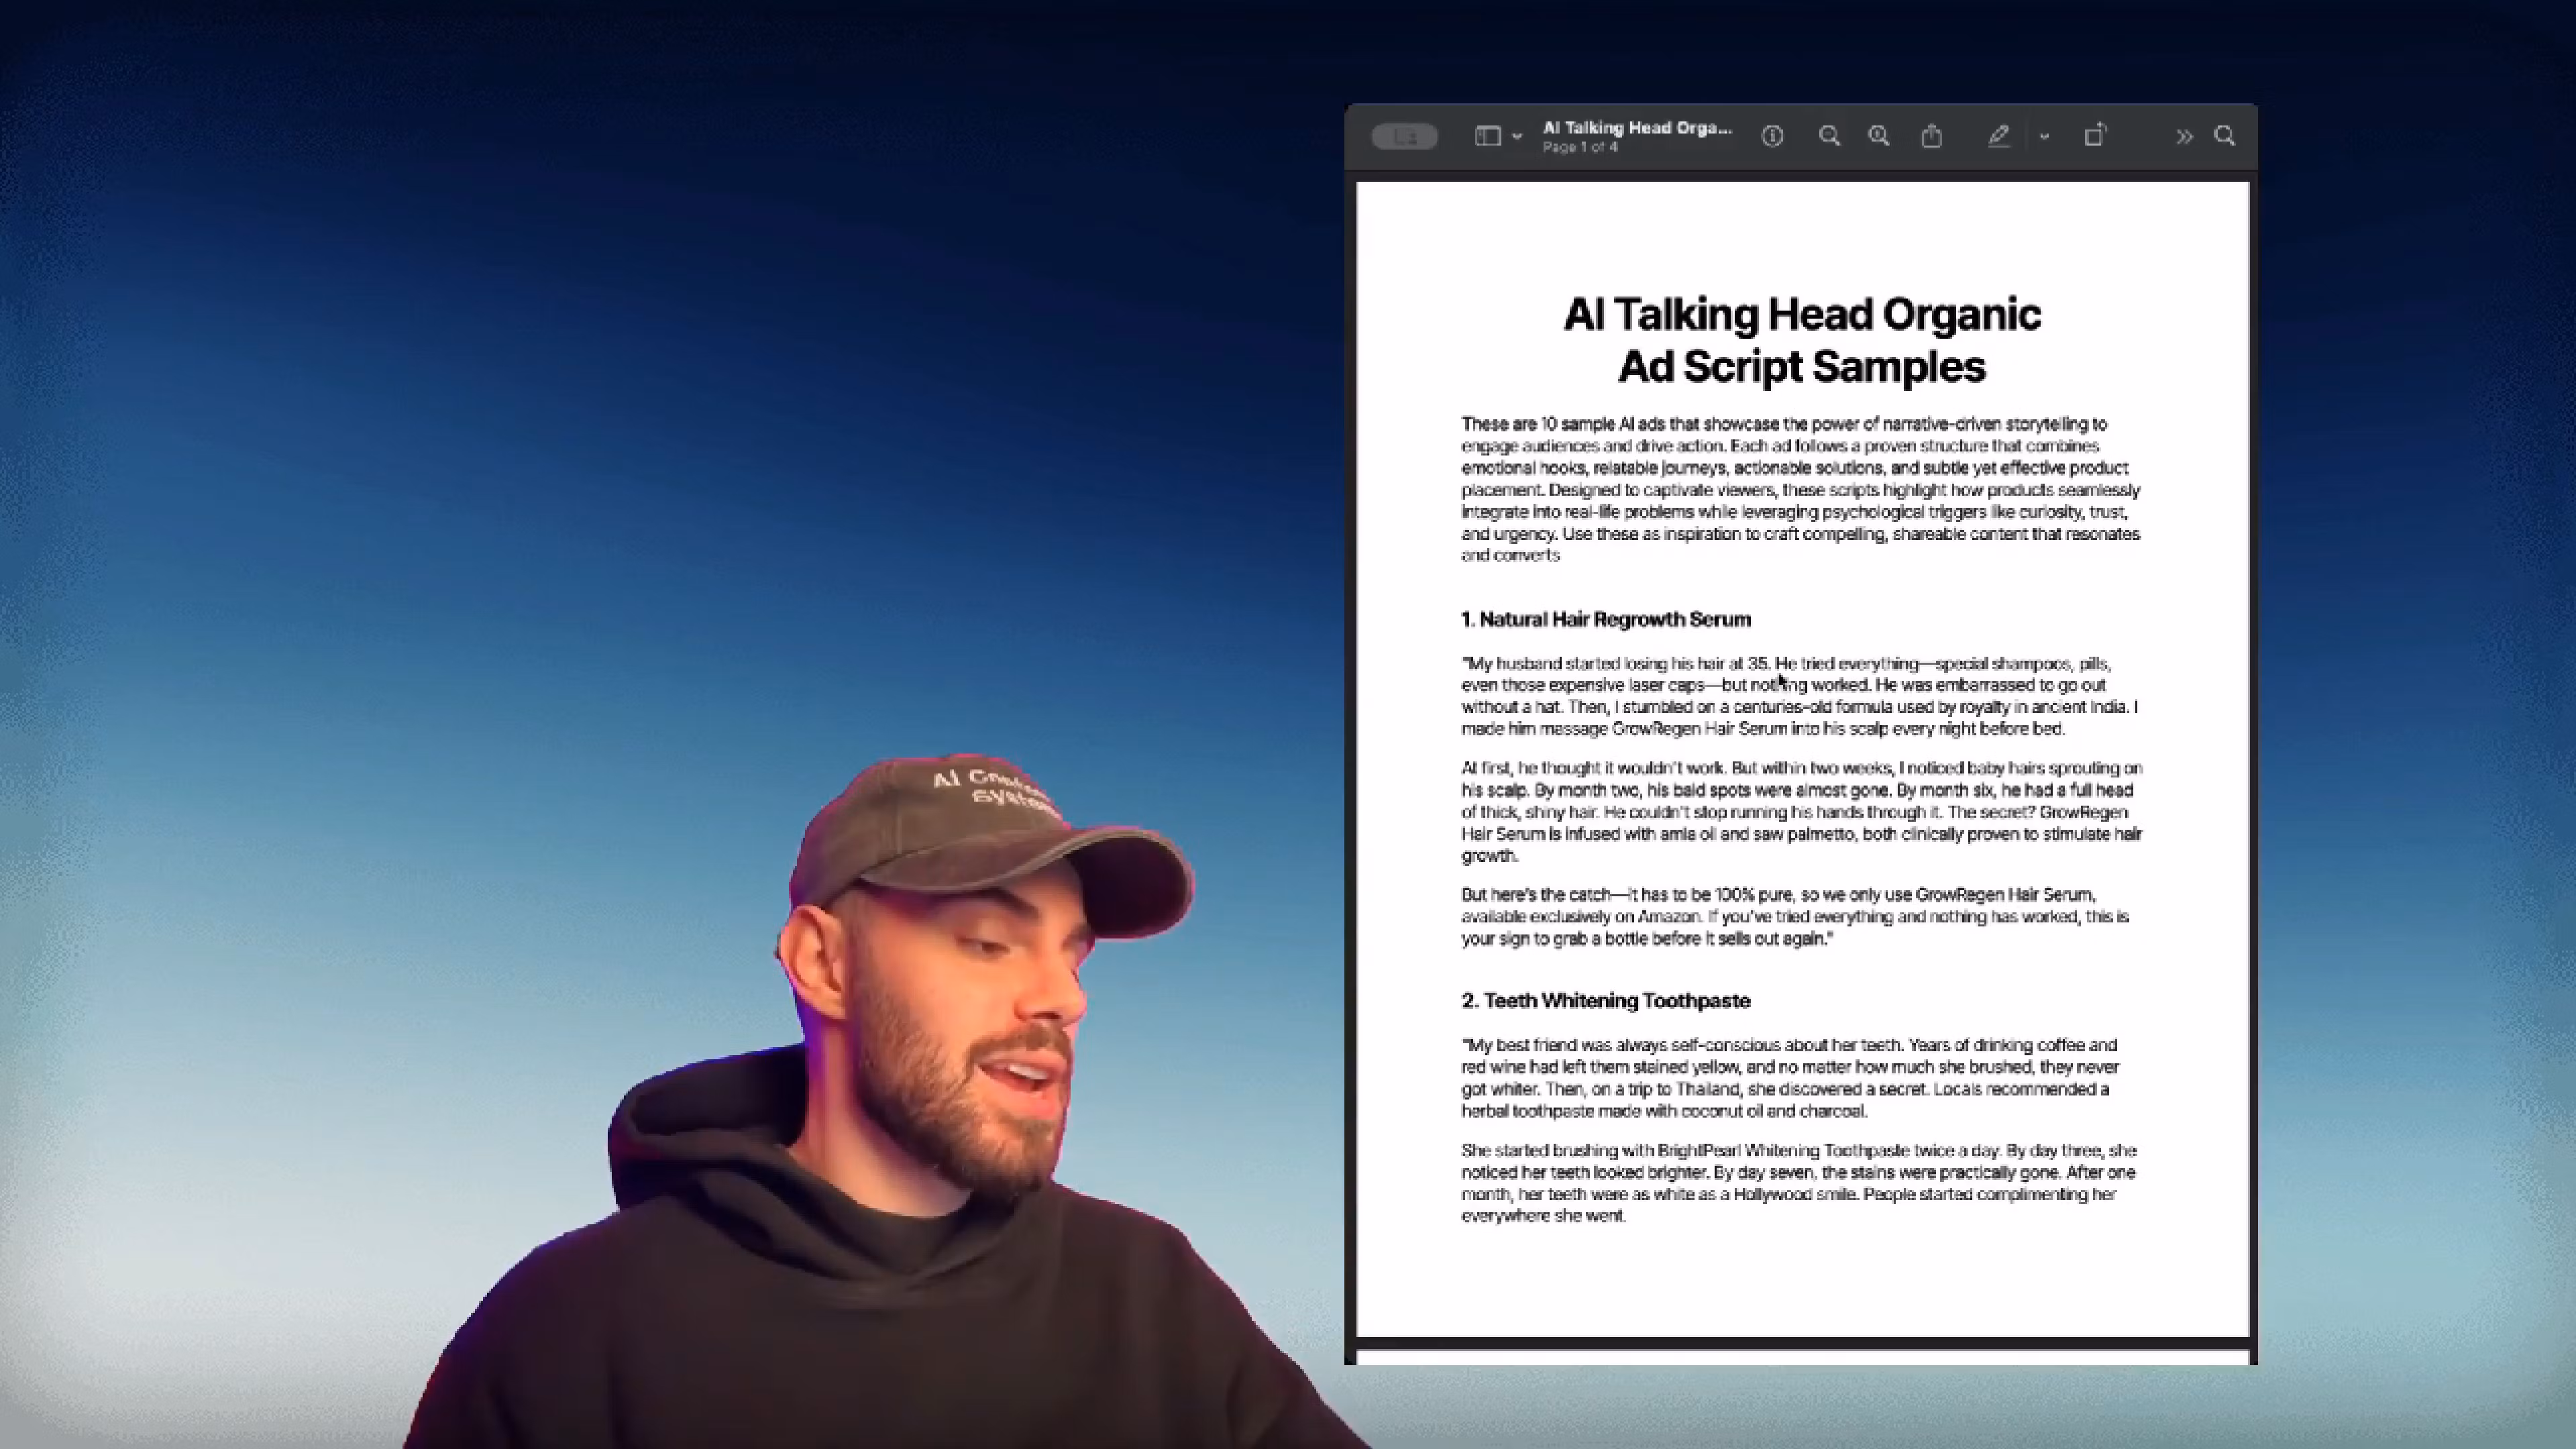
Task: Click the Zoom Out magnifier
Action: [x=1829, y=136]
